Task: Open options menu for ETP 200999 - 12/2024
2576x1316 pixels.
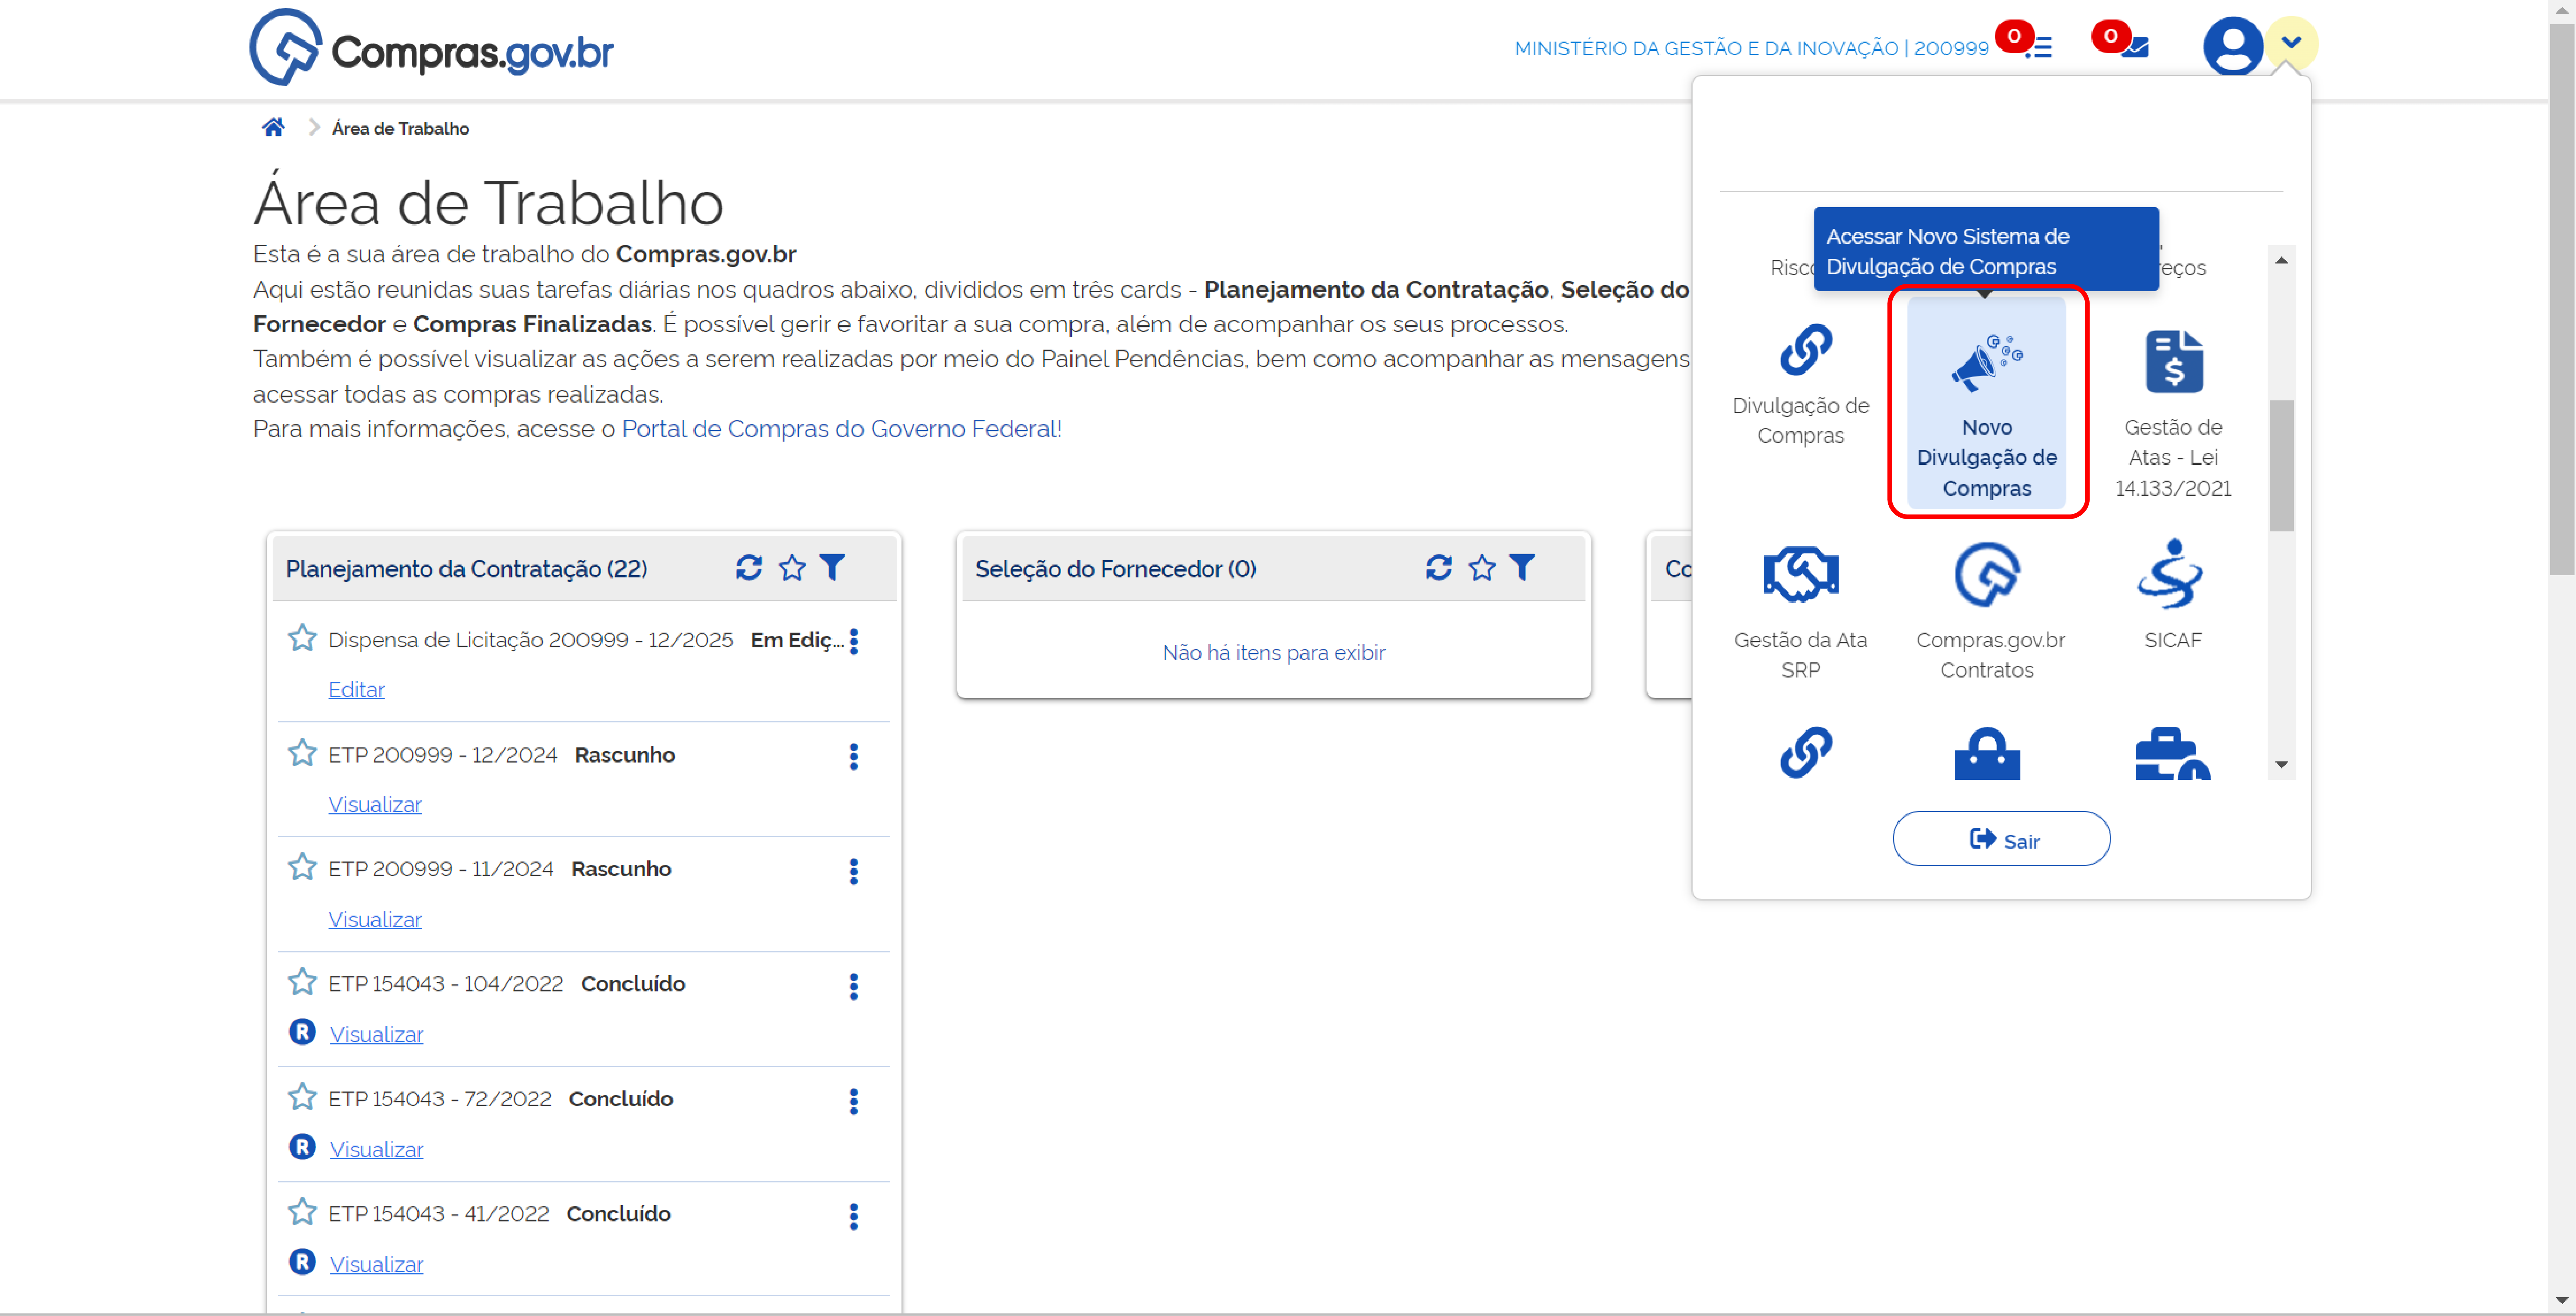Action: (x=853, y=757)
